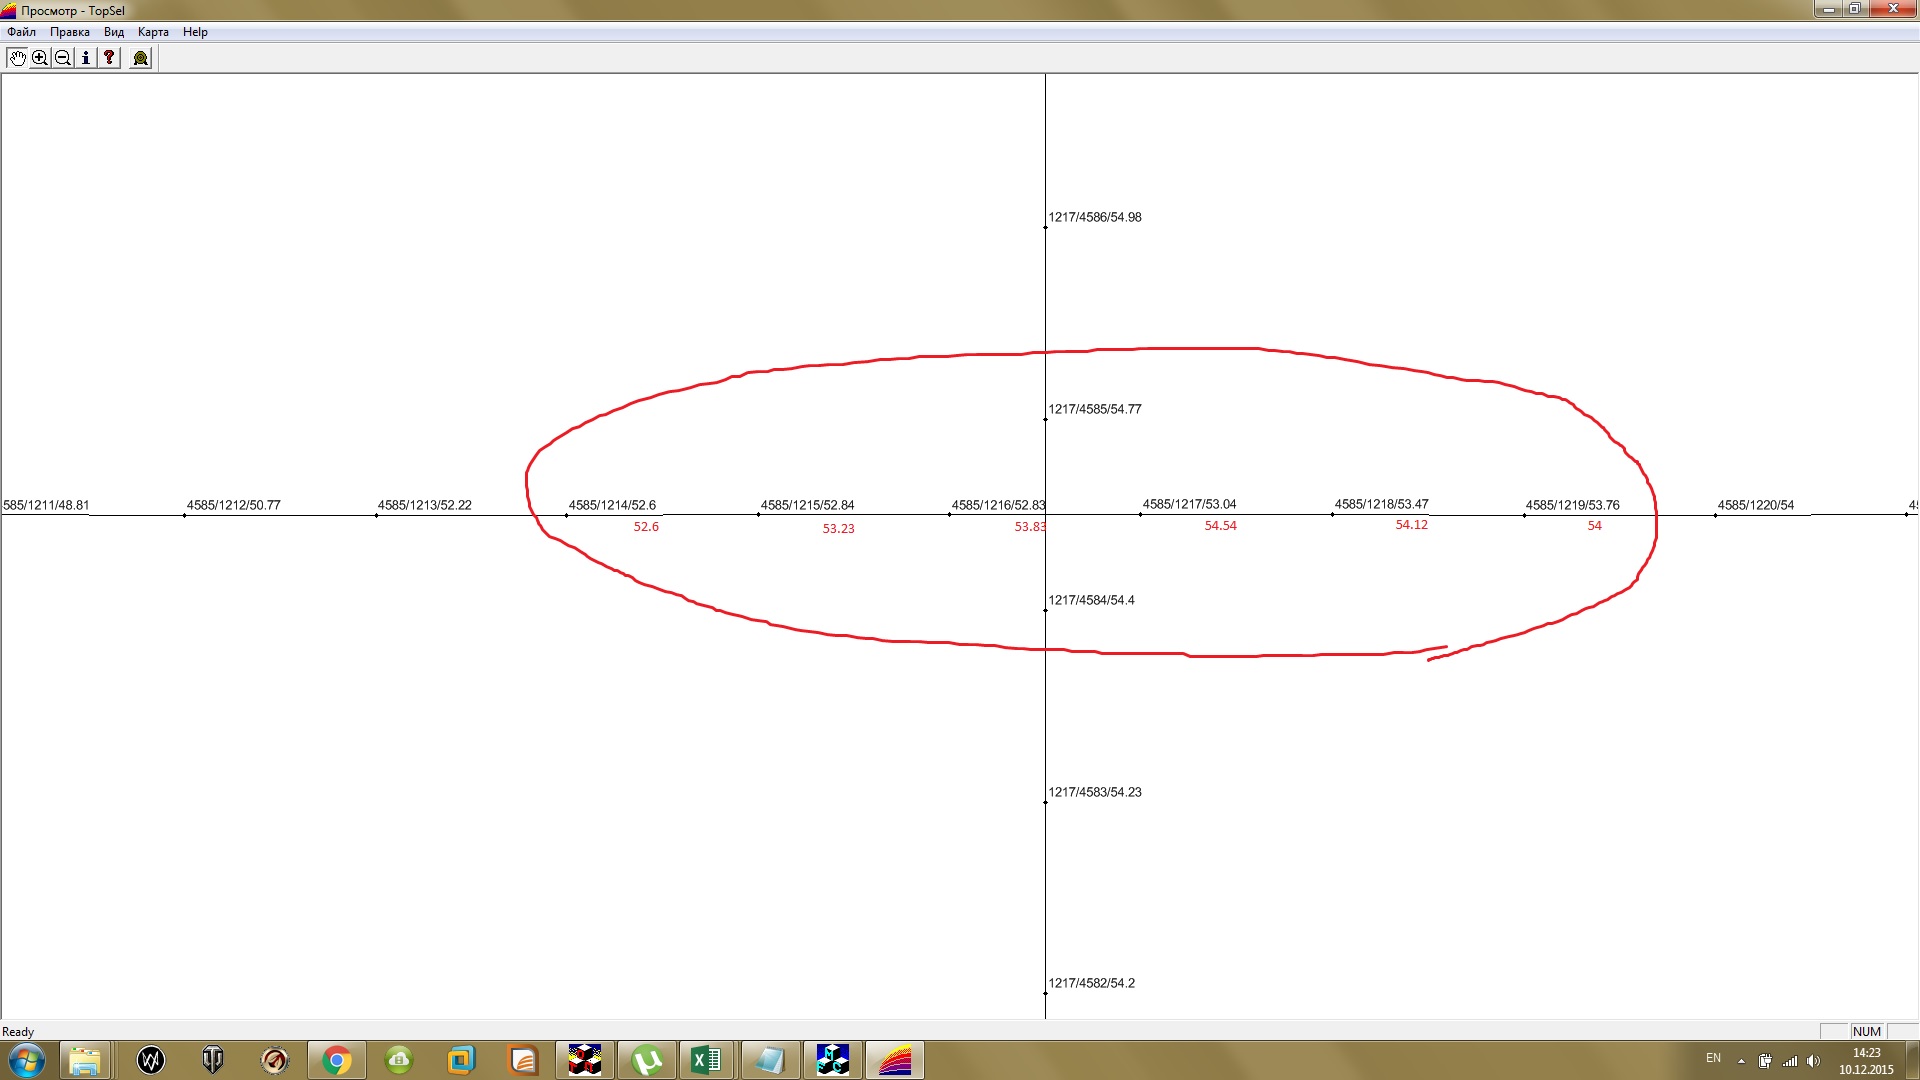Click the target icon in toolbar
Viewport: 1920px width, 1080px height.
[141, 58]
